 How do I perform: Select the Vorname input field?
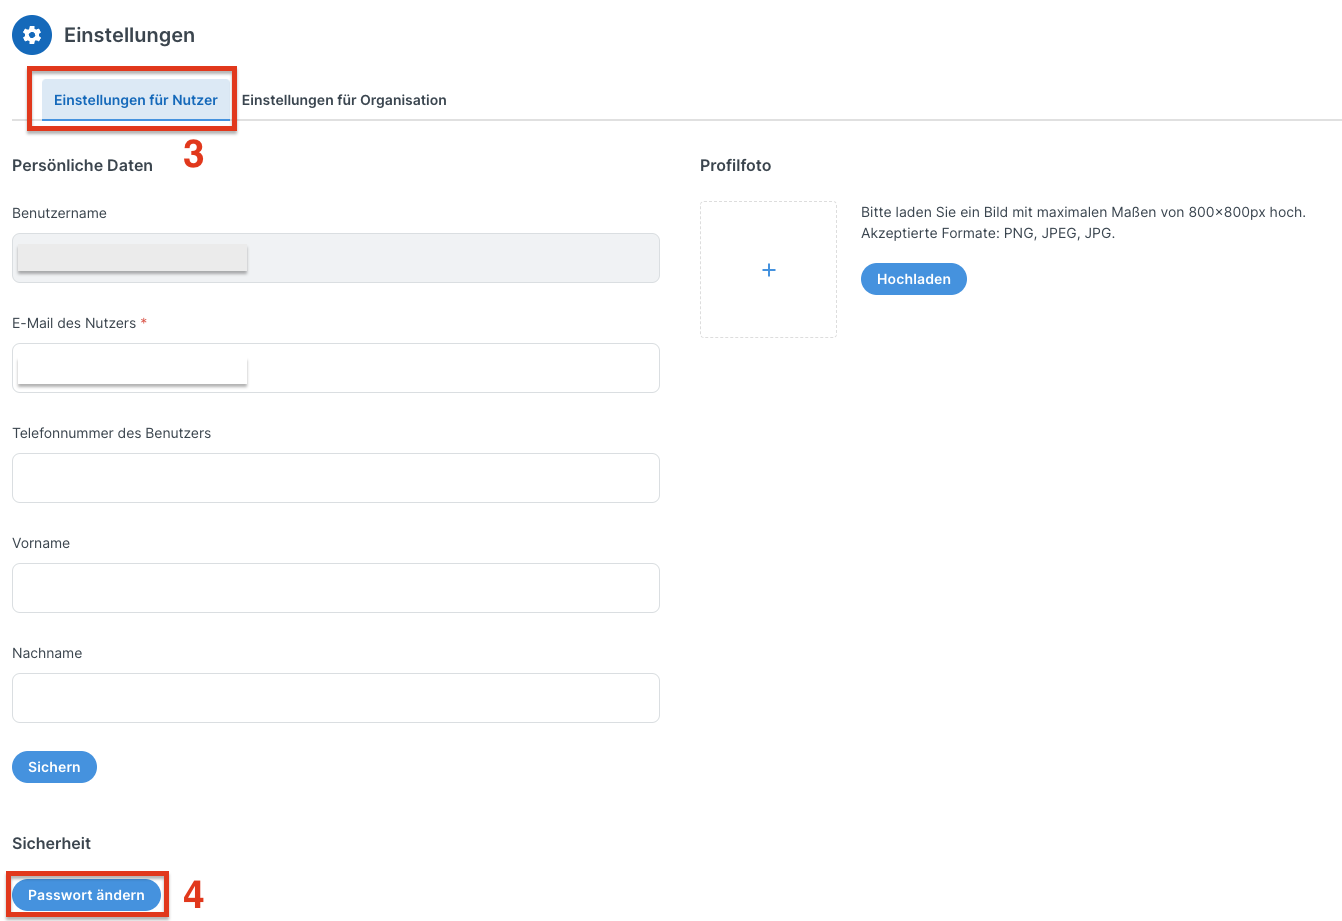(x=336, y=588)
